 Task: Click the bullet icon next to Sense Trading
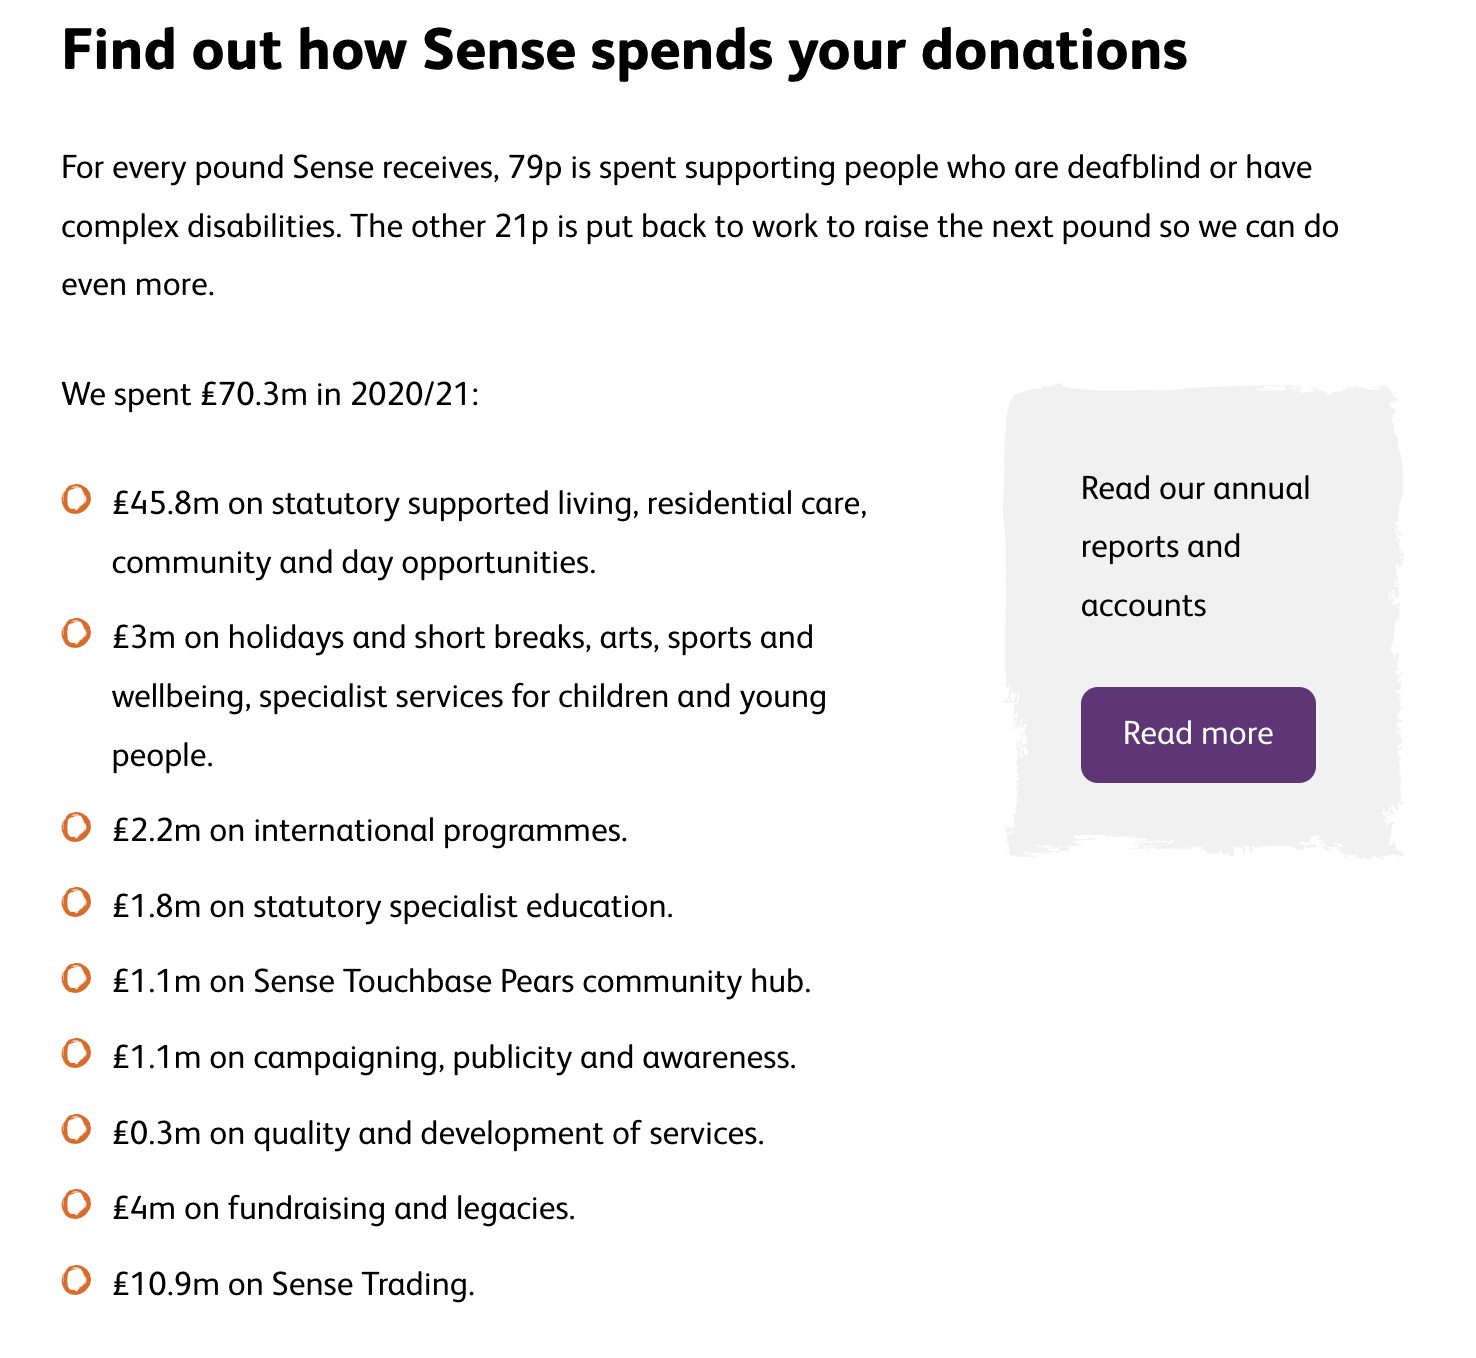coord(78,1282)
